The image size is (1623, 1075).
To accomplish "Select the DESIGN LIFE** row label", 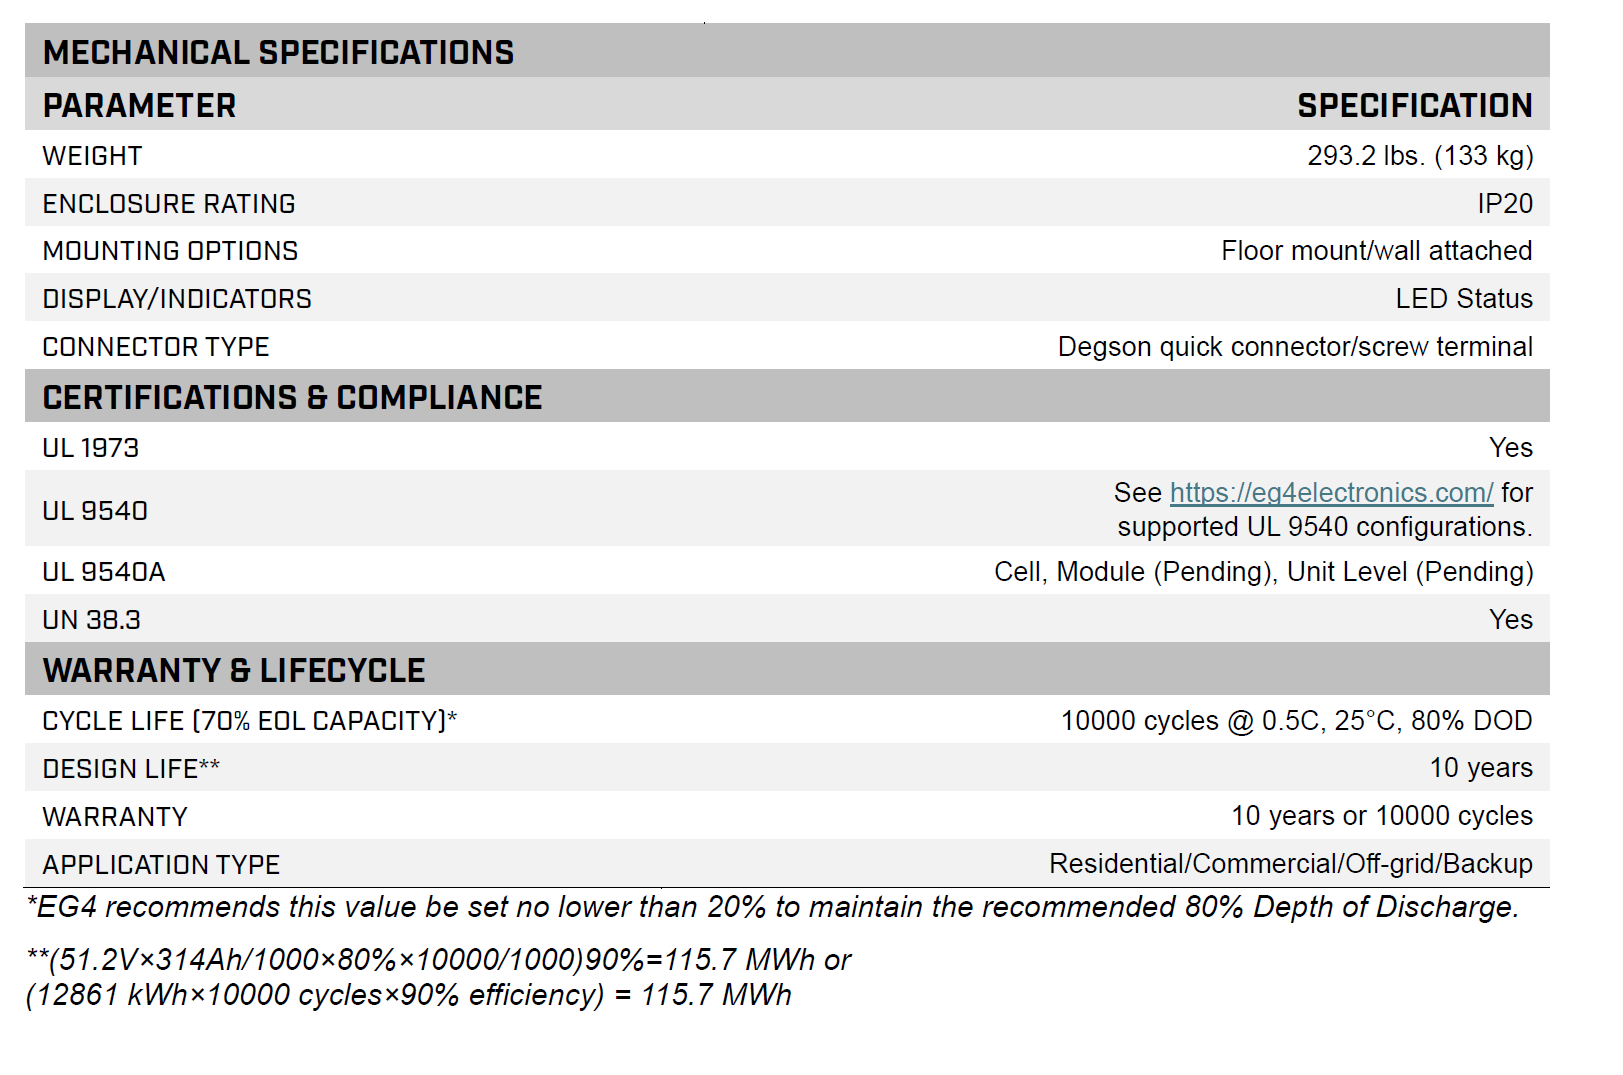I will [131, 769].
